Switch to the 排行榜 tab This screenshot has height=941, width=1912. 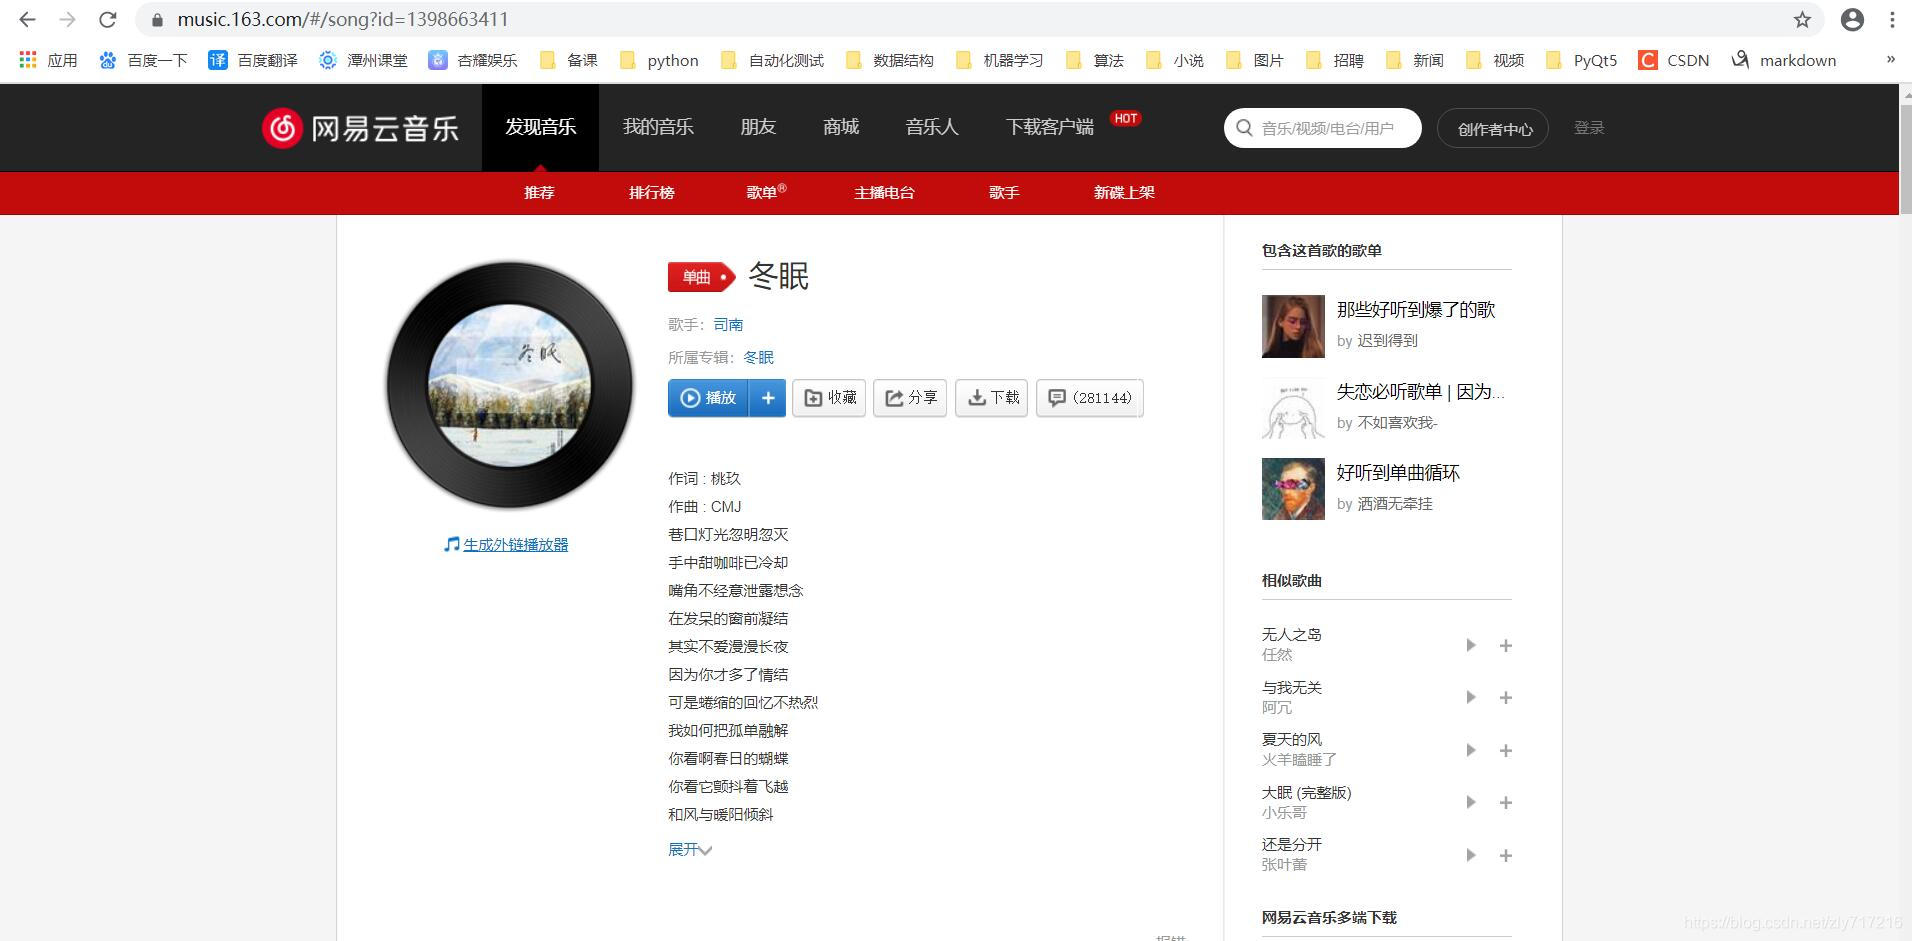pyautogui.click(x=651, y=192)
